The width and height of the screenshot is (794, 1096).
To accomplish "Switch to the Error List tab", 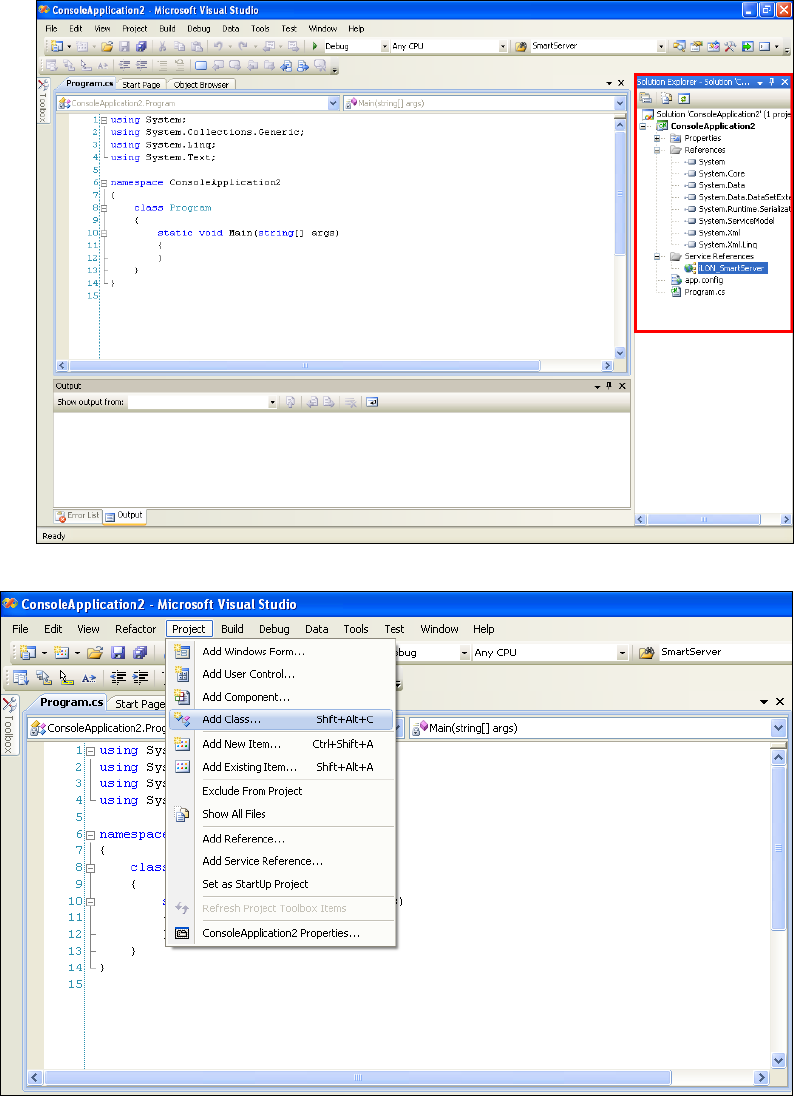I will coord(78,516).
